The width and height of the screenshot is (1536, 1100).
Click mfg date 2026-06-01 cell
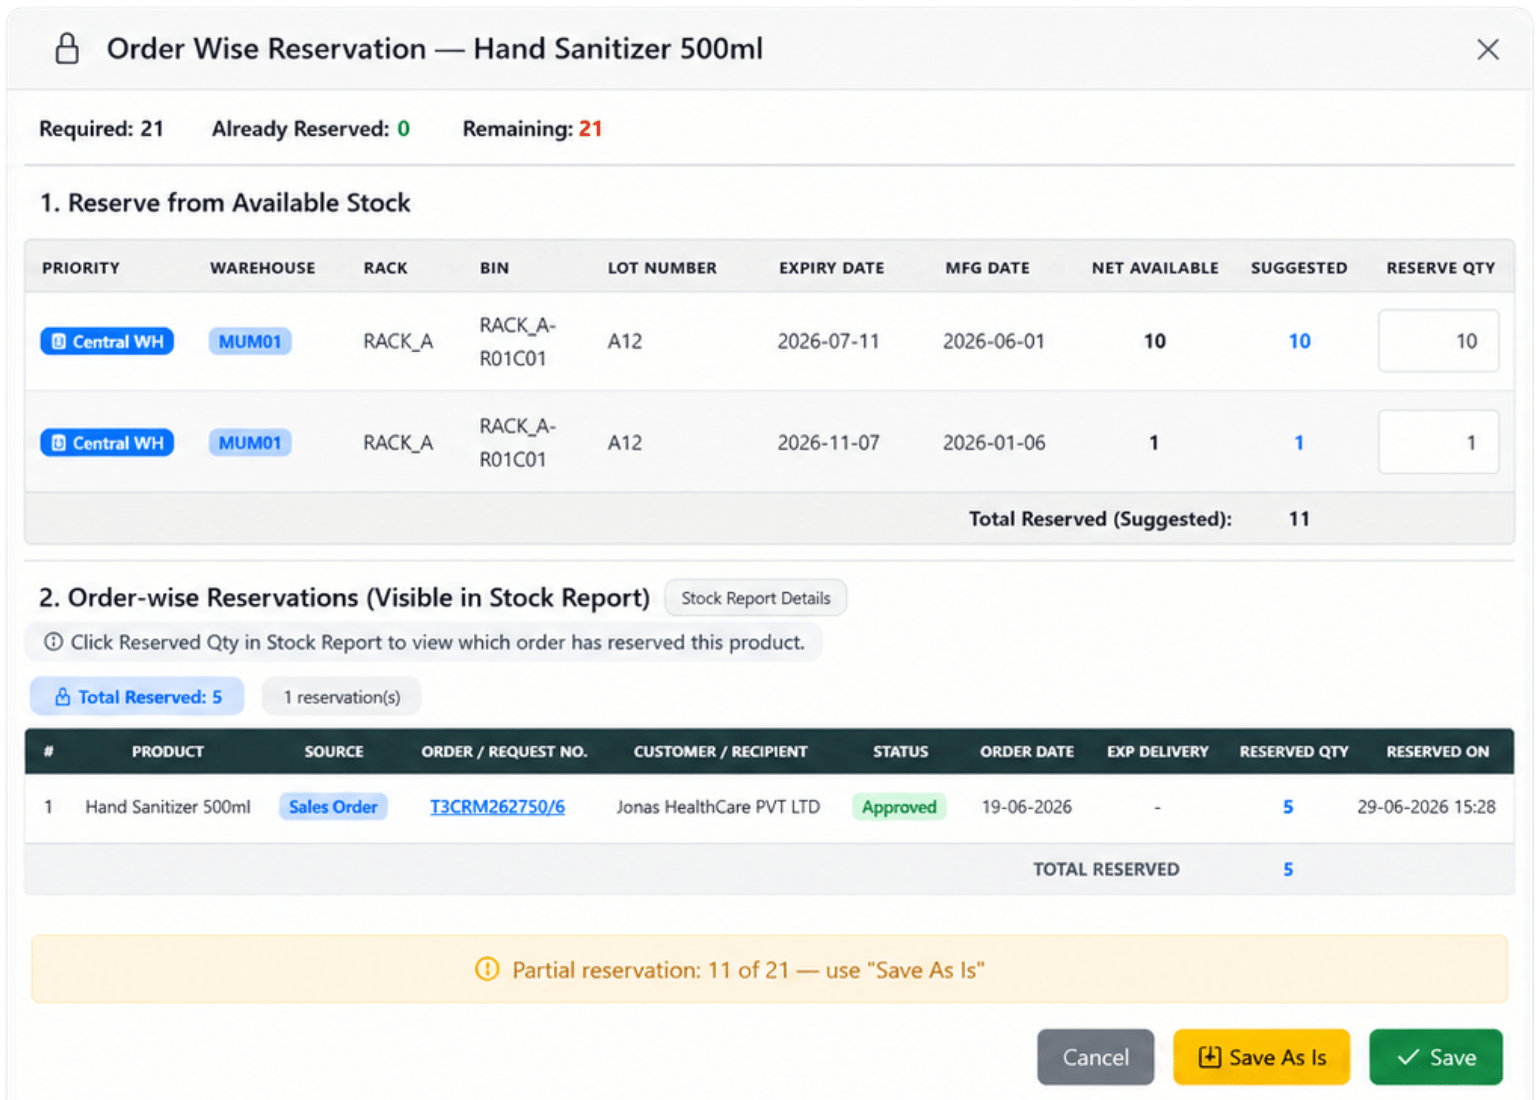(x=993, y=341)
